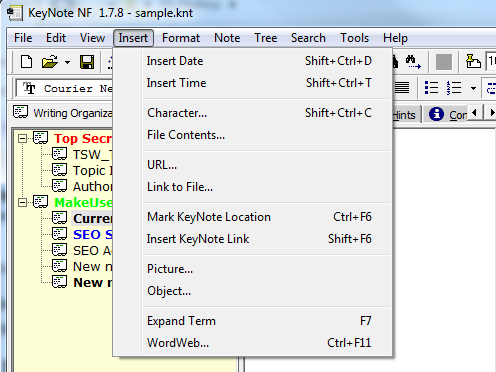Screen dimensions: 496x372
Task: Open the Help menu
Action: click(395, 38)
